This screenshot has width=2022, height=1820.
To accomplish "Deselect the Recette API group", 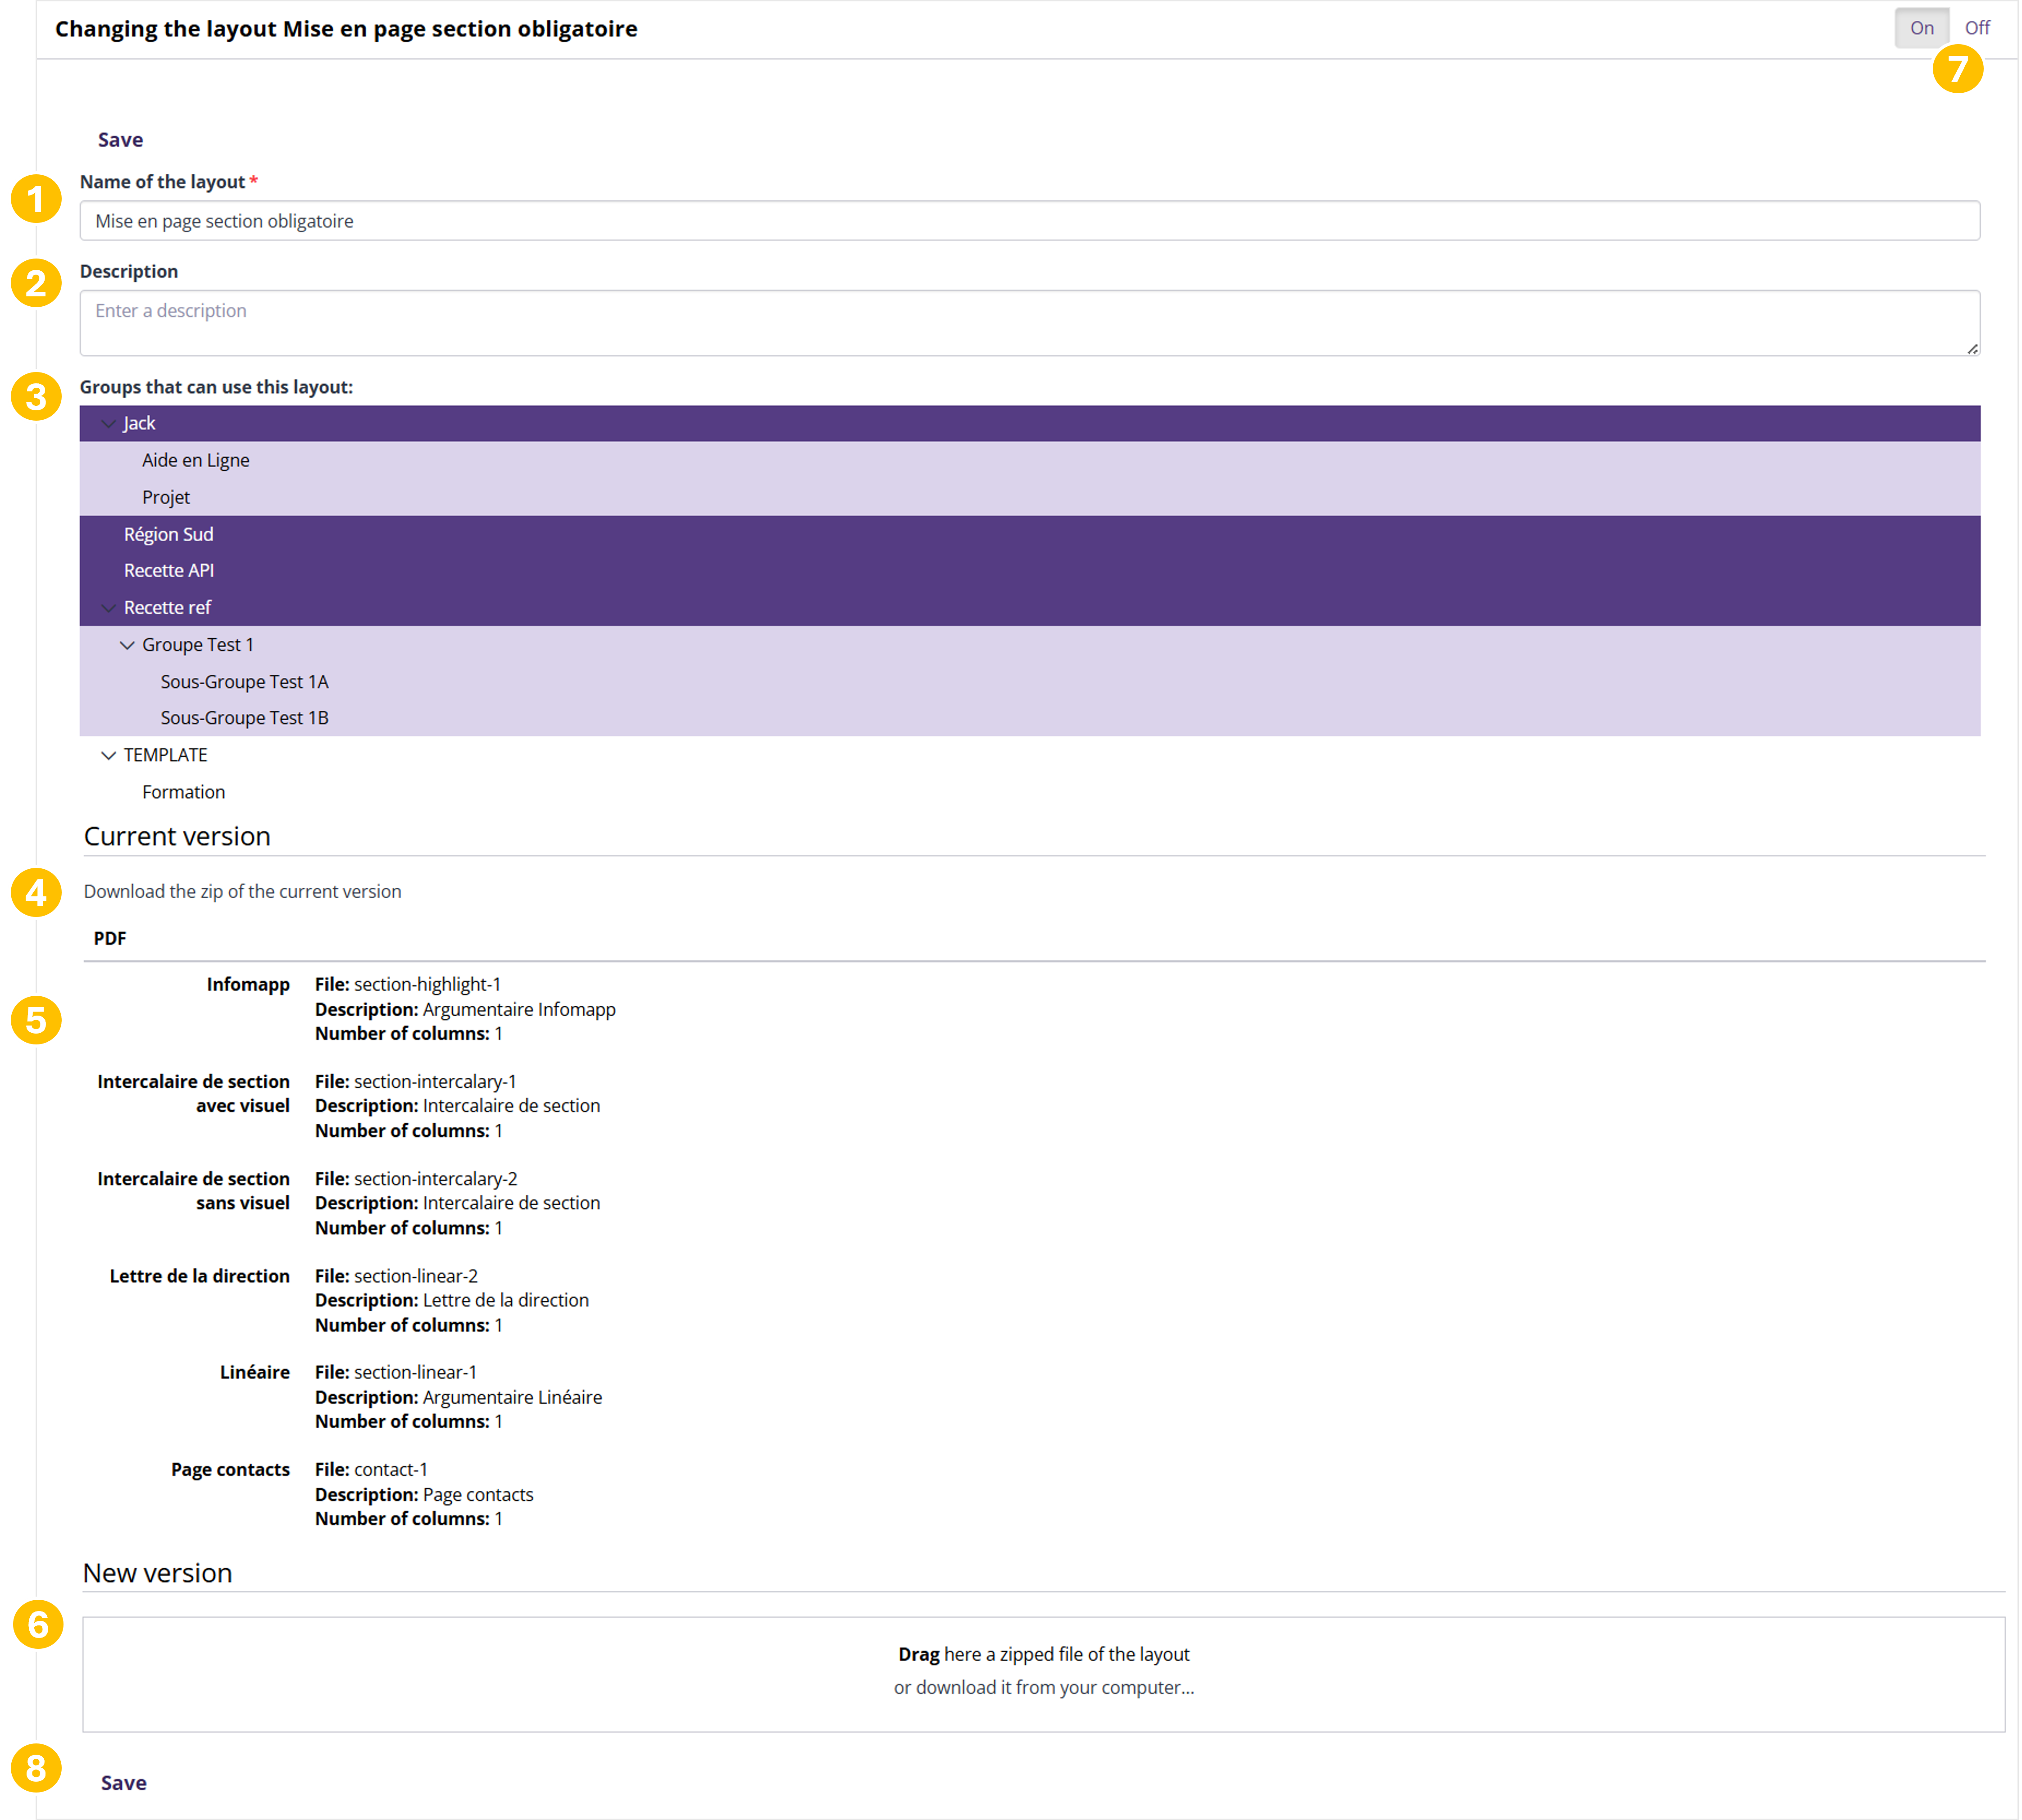I will pos(169,570).
